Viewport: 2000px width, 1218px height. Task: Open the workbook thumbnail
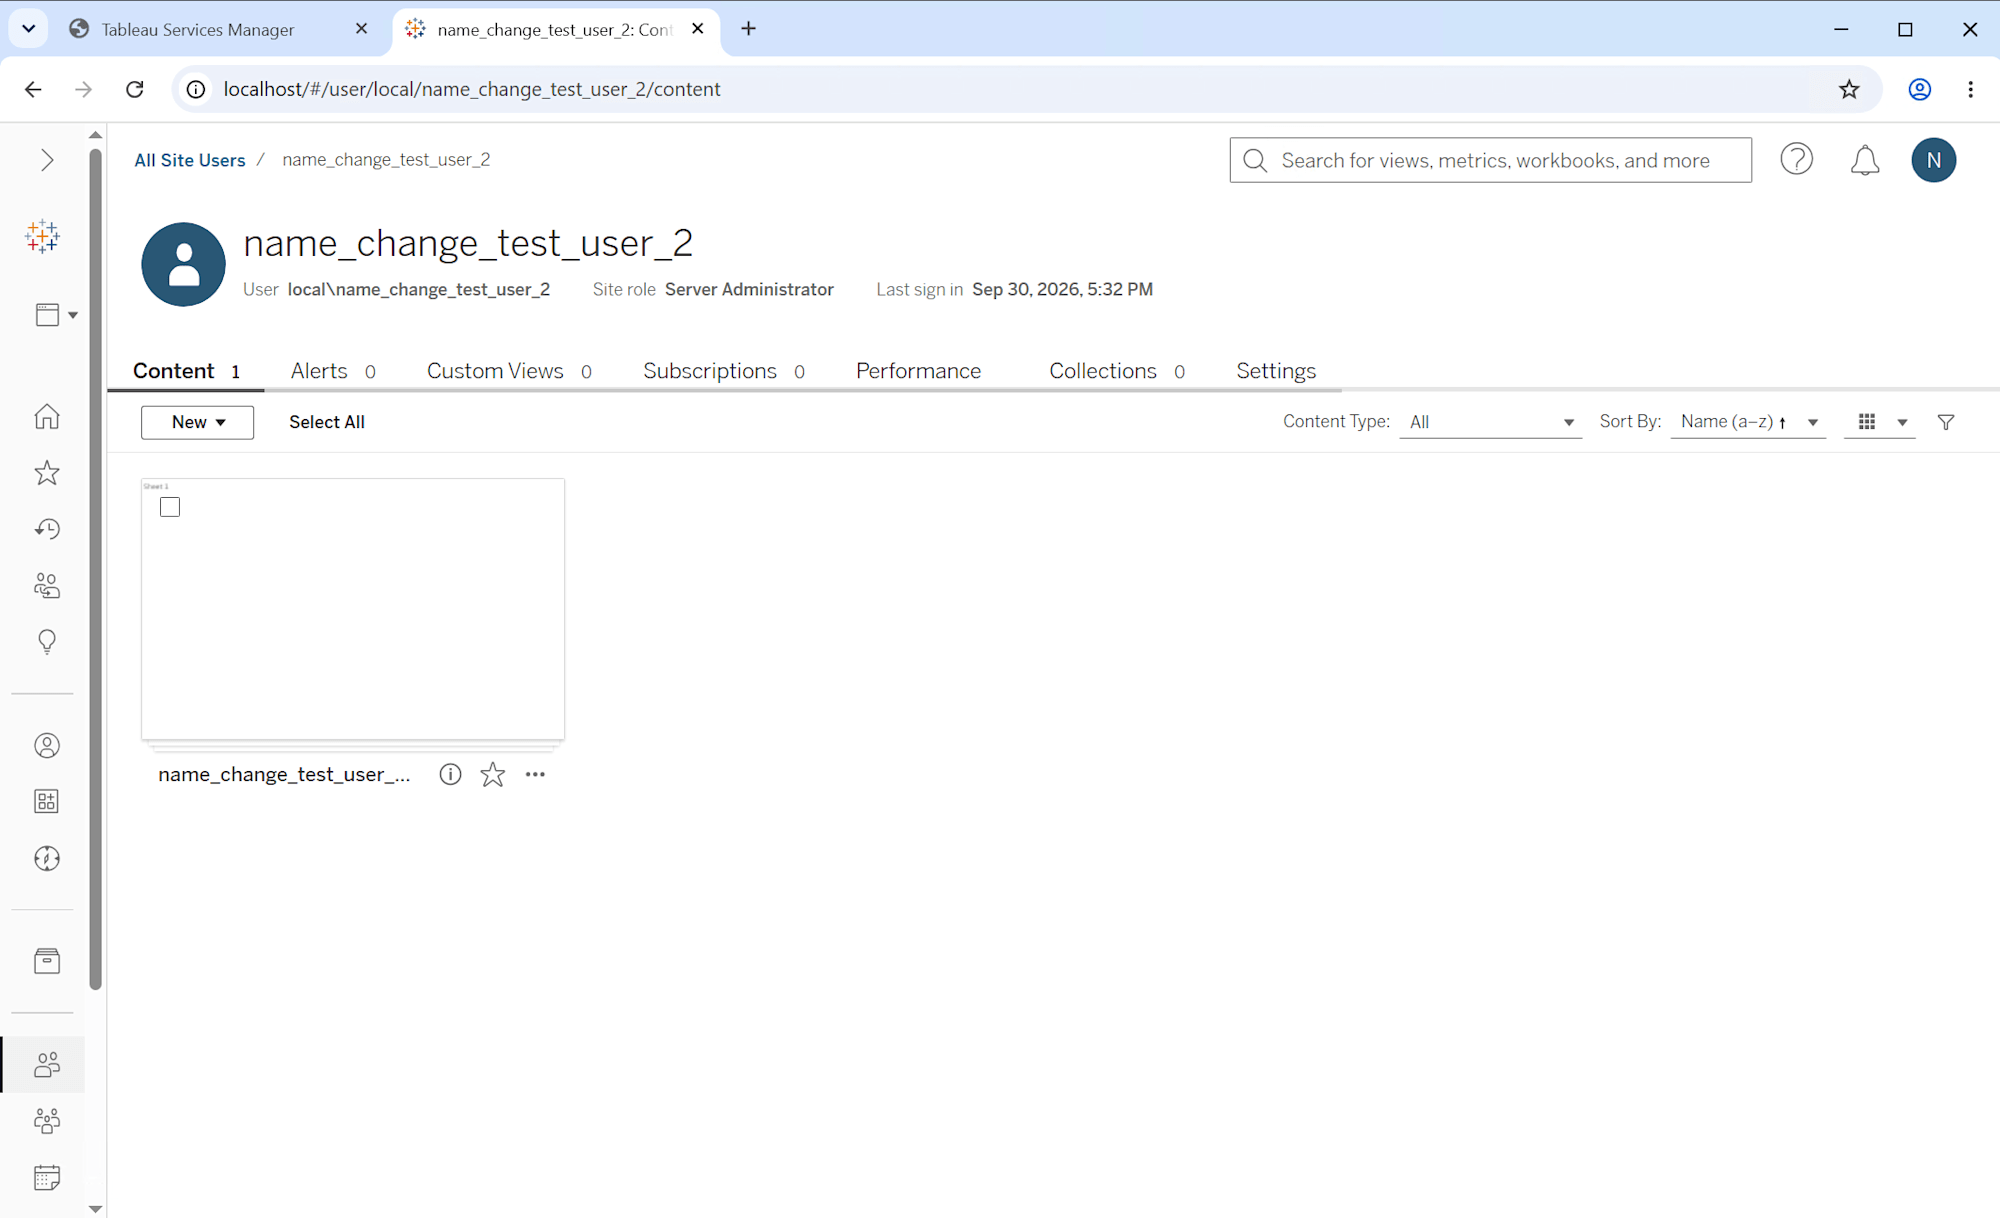click(x=353, y=609)
